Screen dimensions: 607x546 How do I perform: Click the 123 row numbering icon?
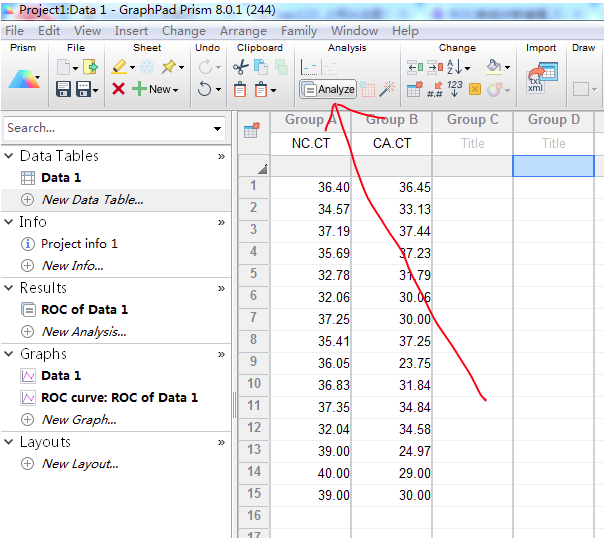[455, 89]
